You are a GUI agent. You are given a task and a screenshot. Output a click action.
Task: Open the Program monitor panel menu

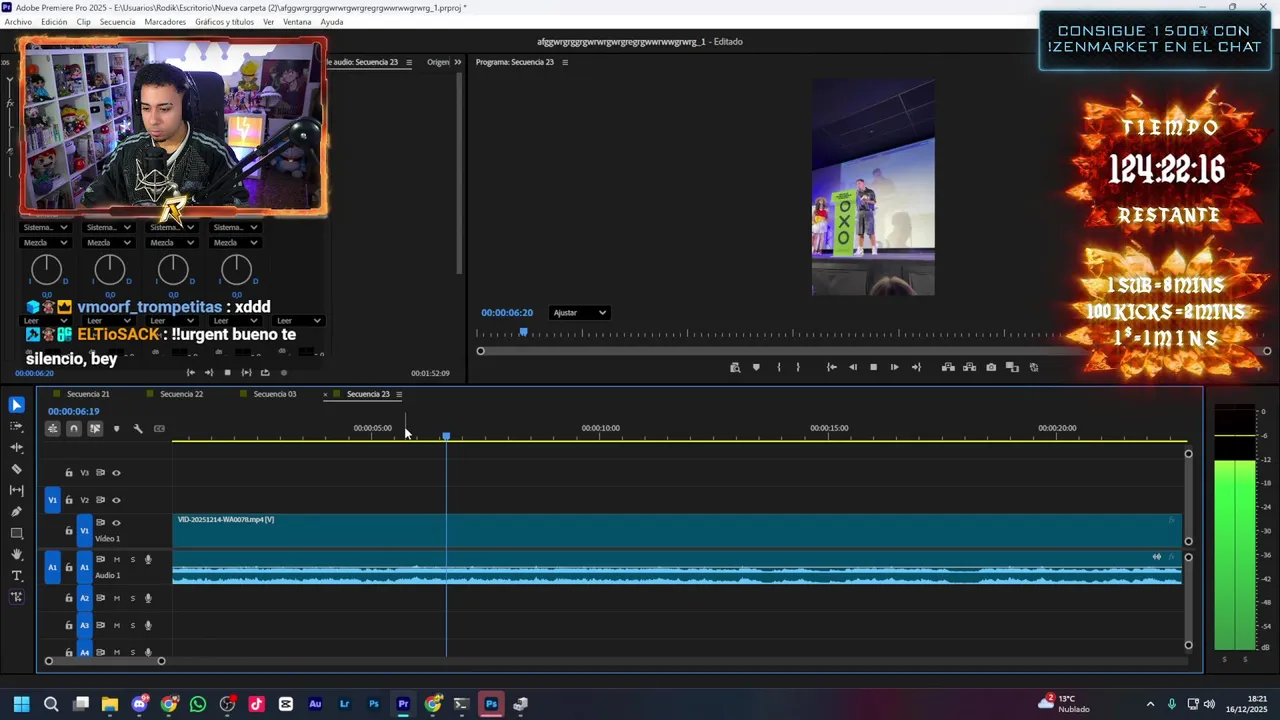click(565, 62)
